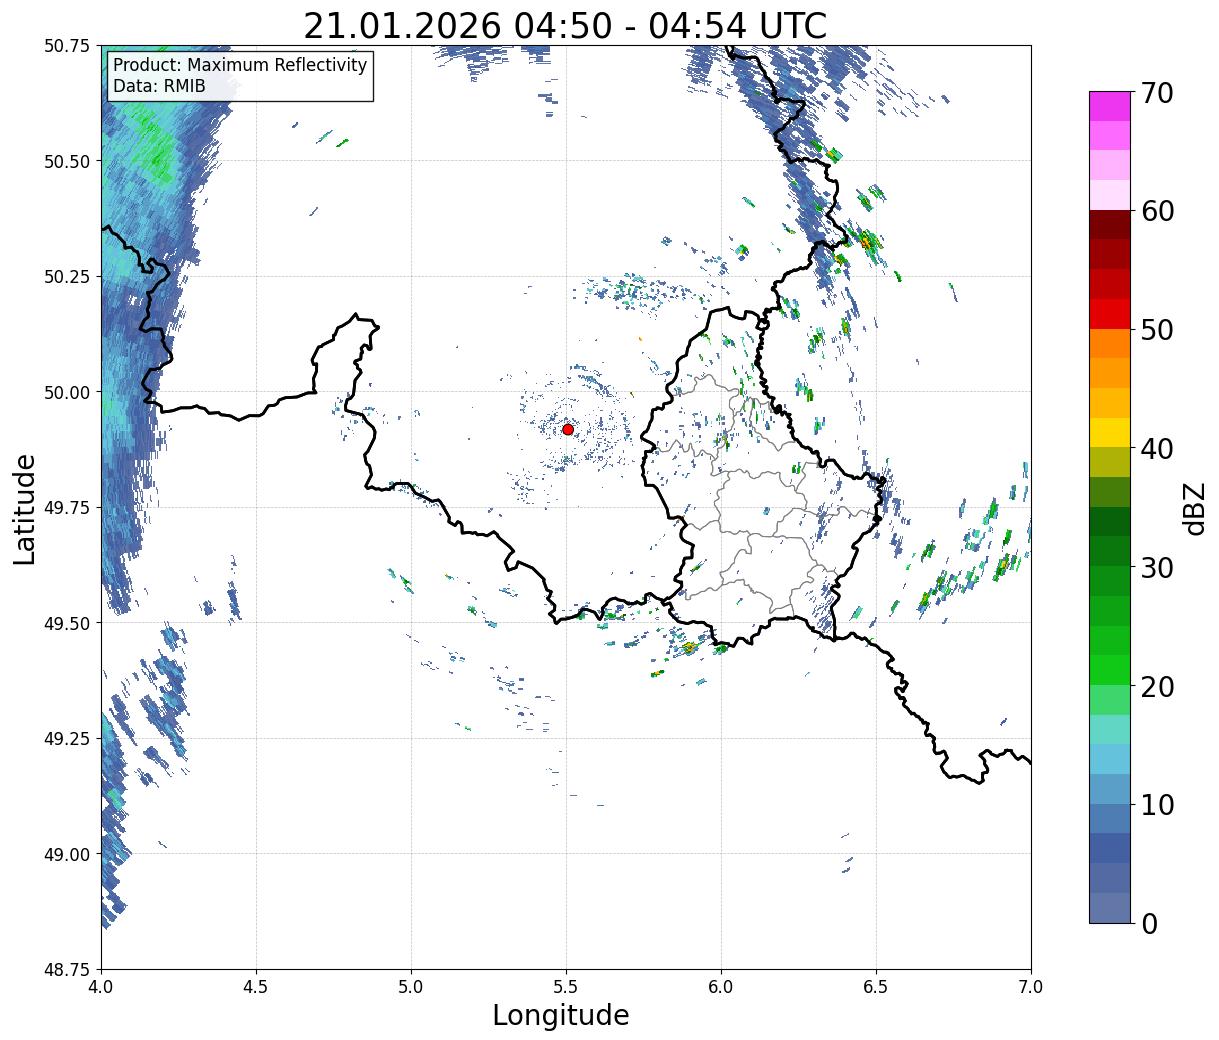The width and height of the screenshot is (1219, 1040).
Task: Click the longitude tick label 4.5
Action: tap(256, 986)
